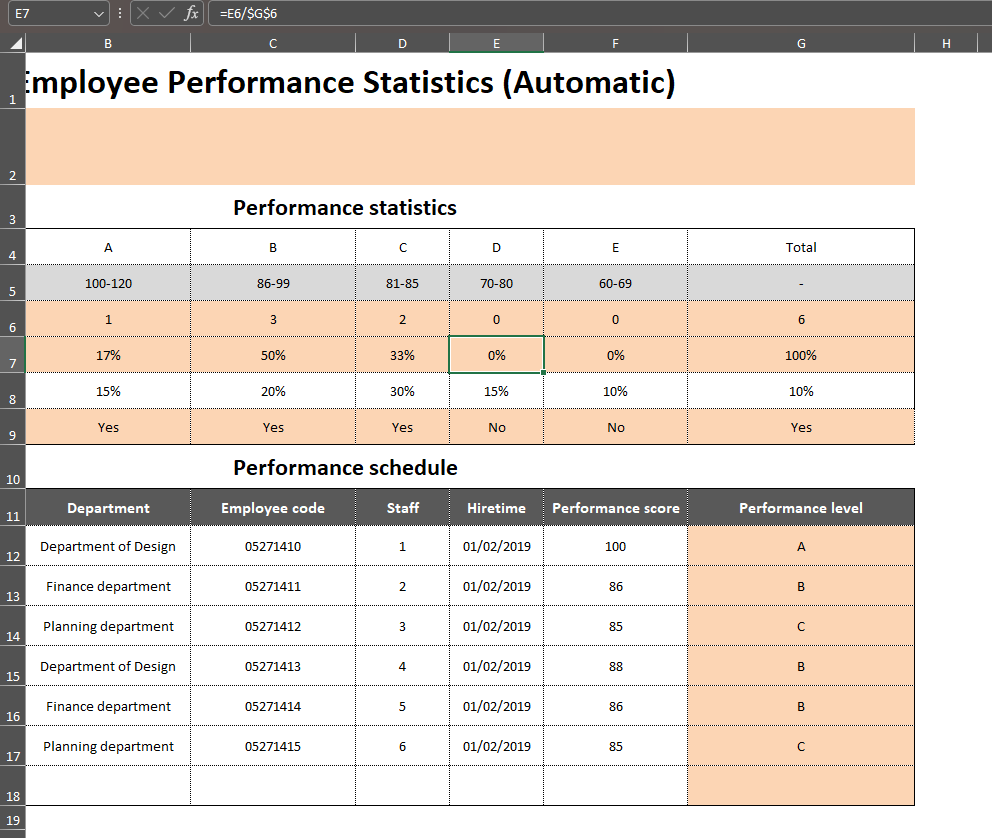Click Planning department in row 14

pos(108,626)
